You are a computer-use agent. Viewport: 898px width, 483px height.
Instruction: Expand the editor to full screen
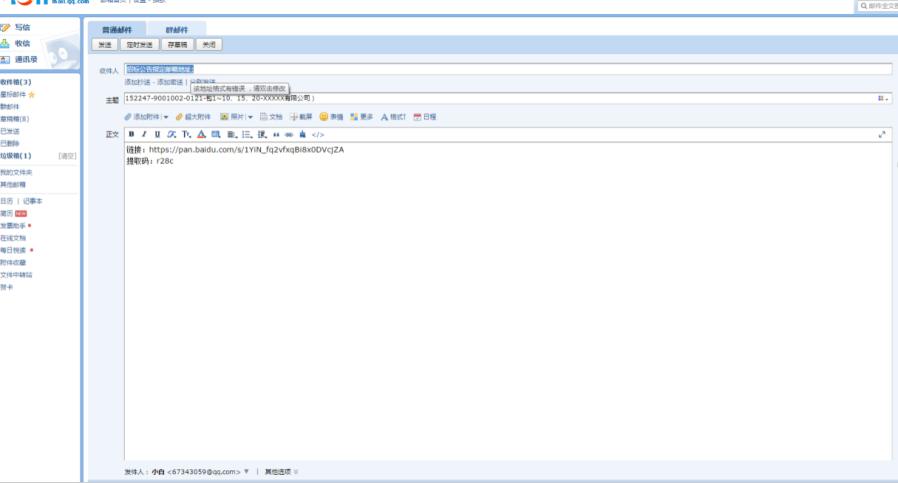881,135
